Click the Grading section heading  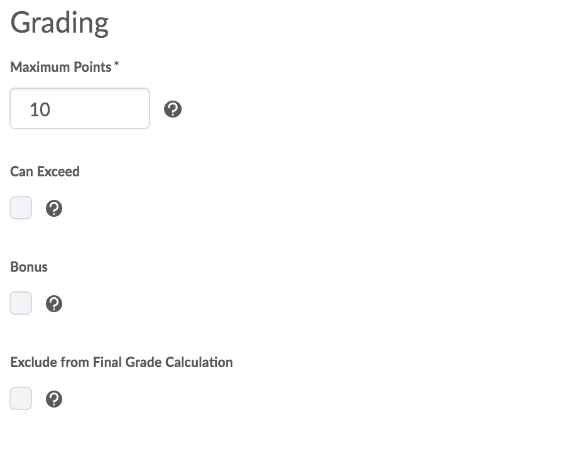(59, 23)
